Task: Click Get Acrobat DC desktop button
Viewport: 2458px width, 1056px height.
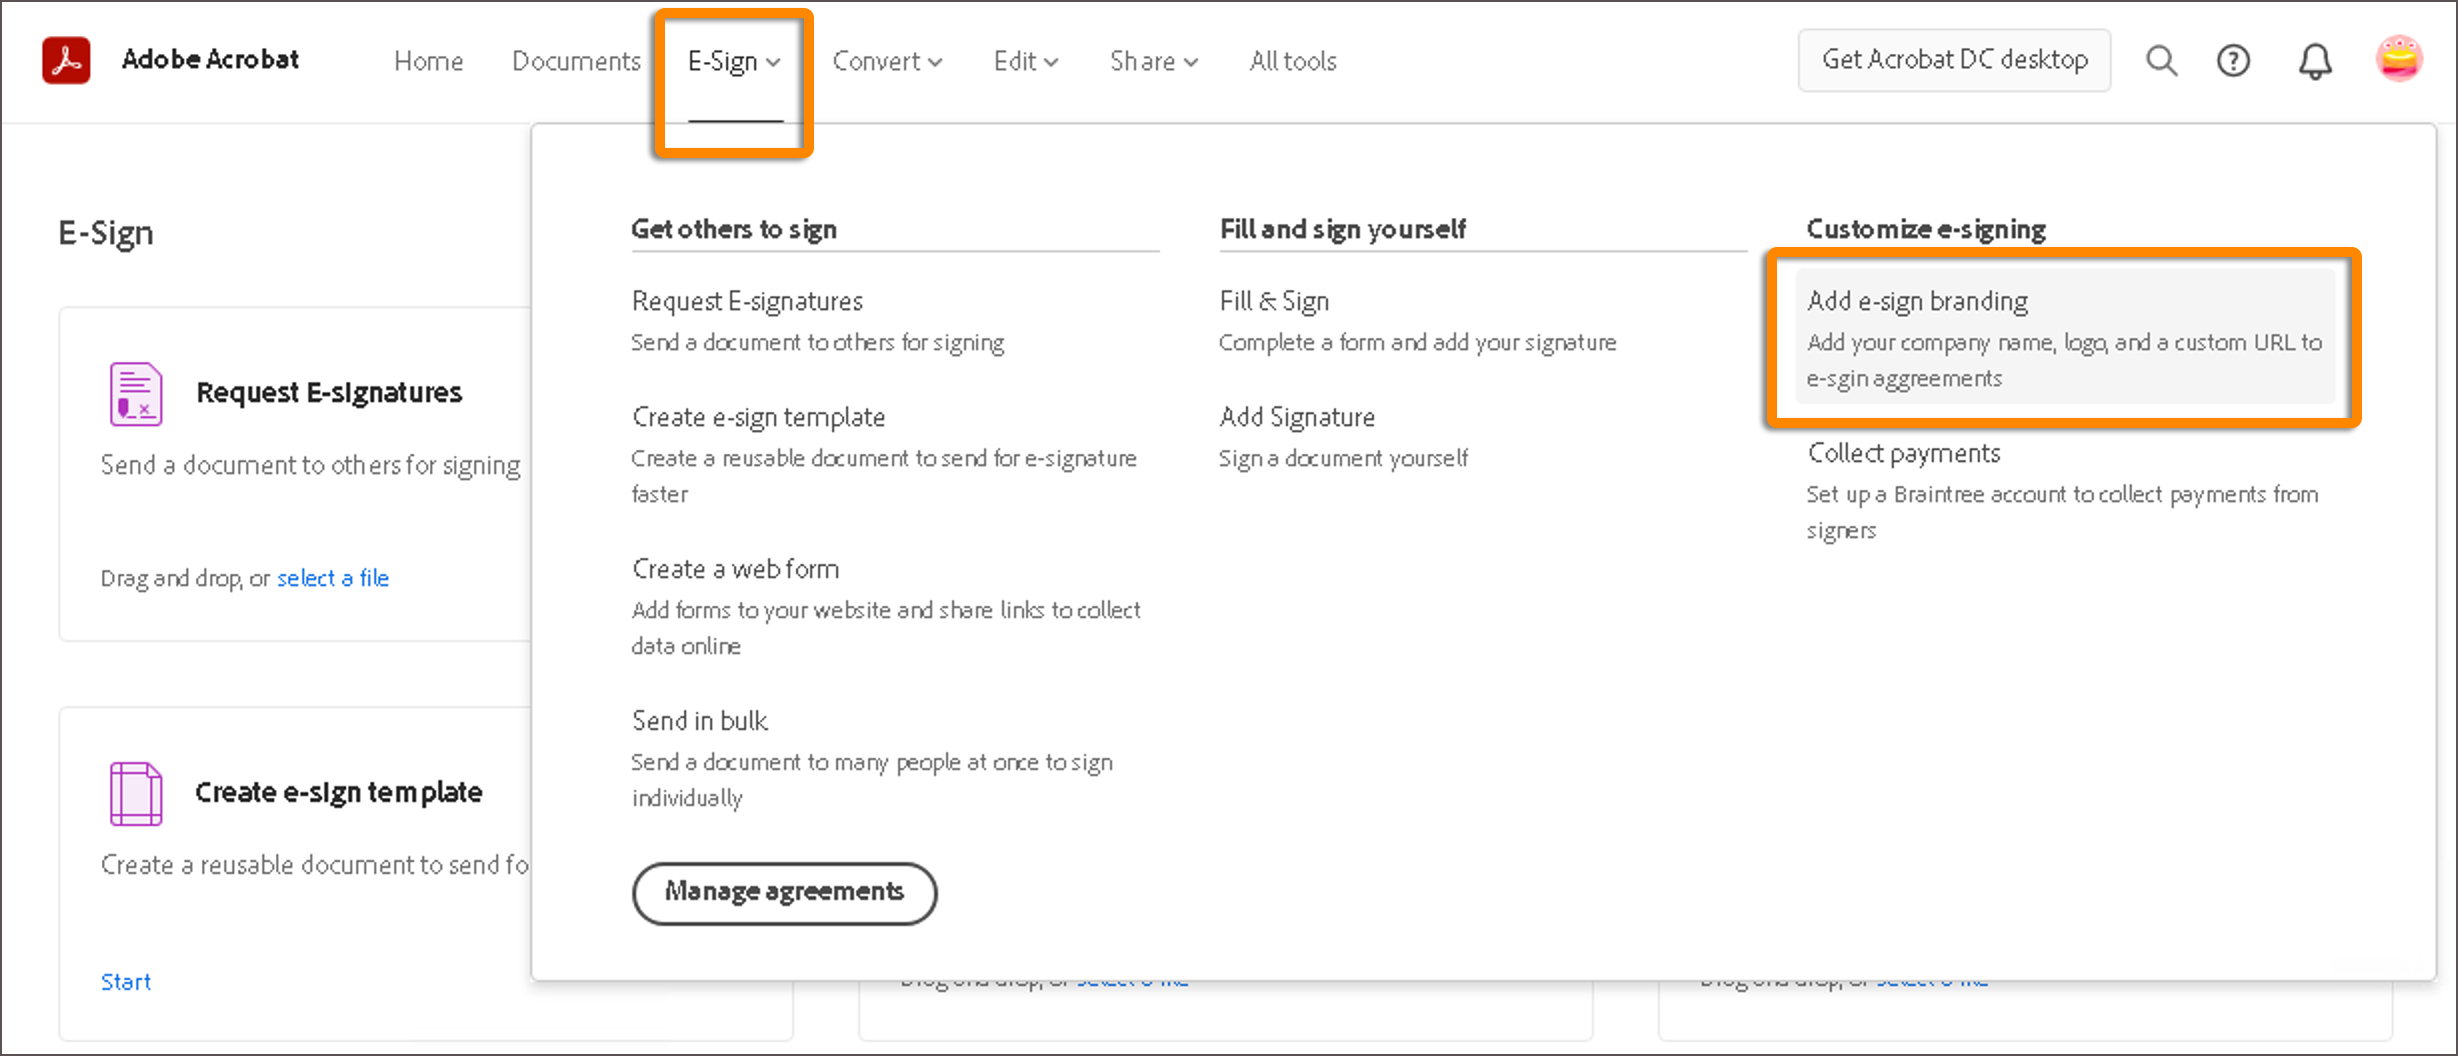Action: point(1954,60)
